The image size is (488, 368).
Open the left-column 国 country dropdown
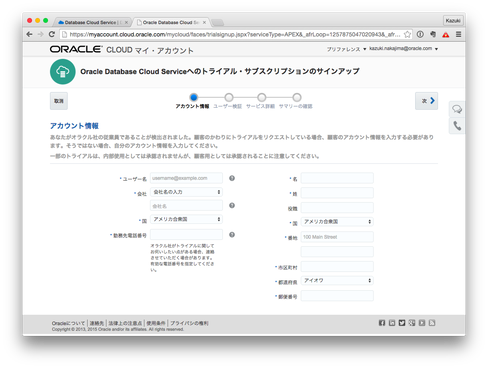[x=186, y=219]
